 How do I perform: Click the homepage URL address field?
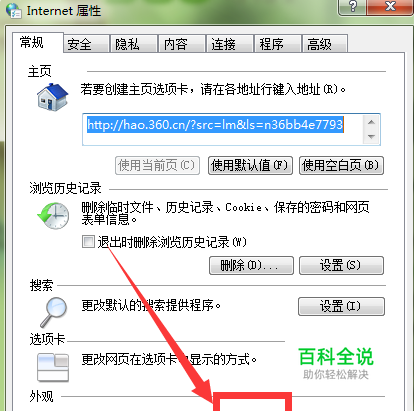(x=223, y=129)
